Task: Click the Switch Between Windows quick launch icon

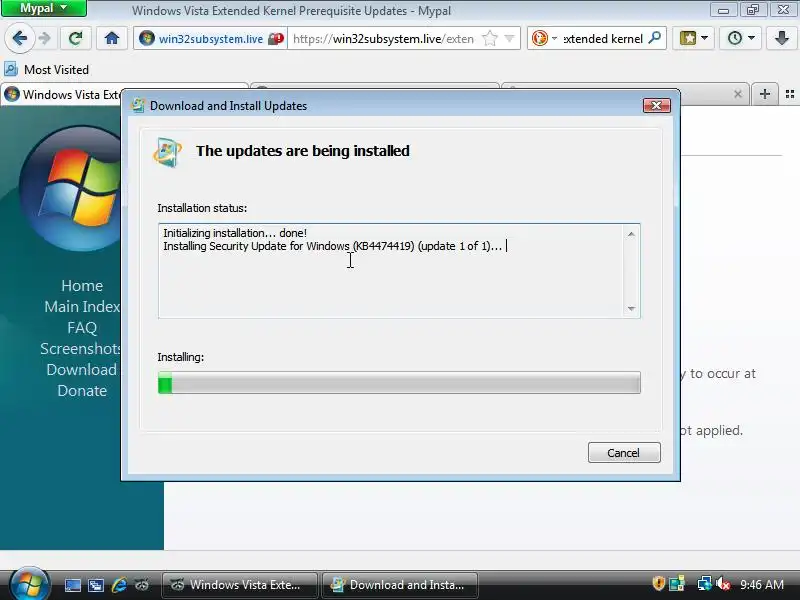Action: 95,585
